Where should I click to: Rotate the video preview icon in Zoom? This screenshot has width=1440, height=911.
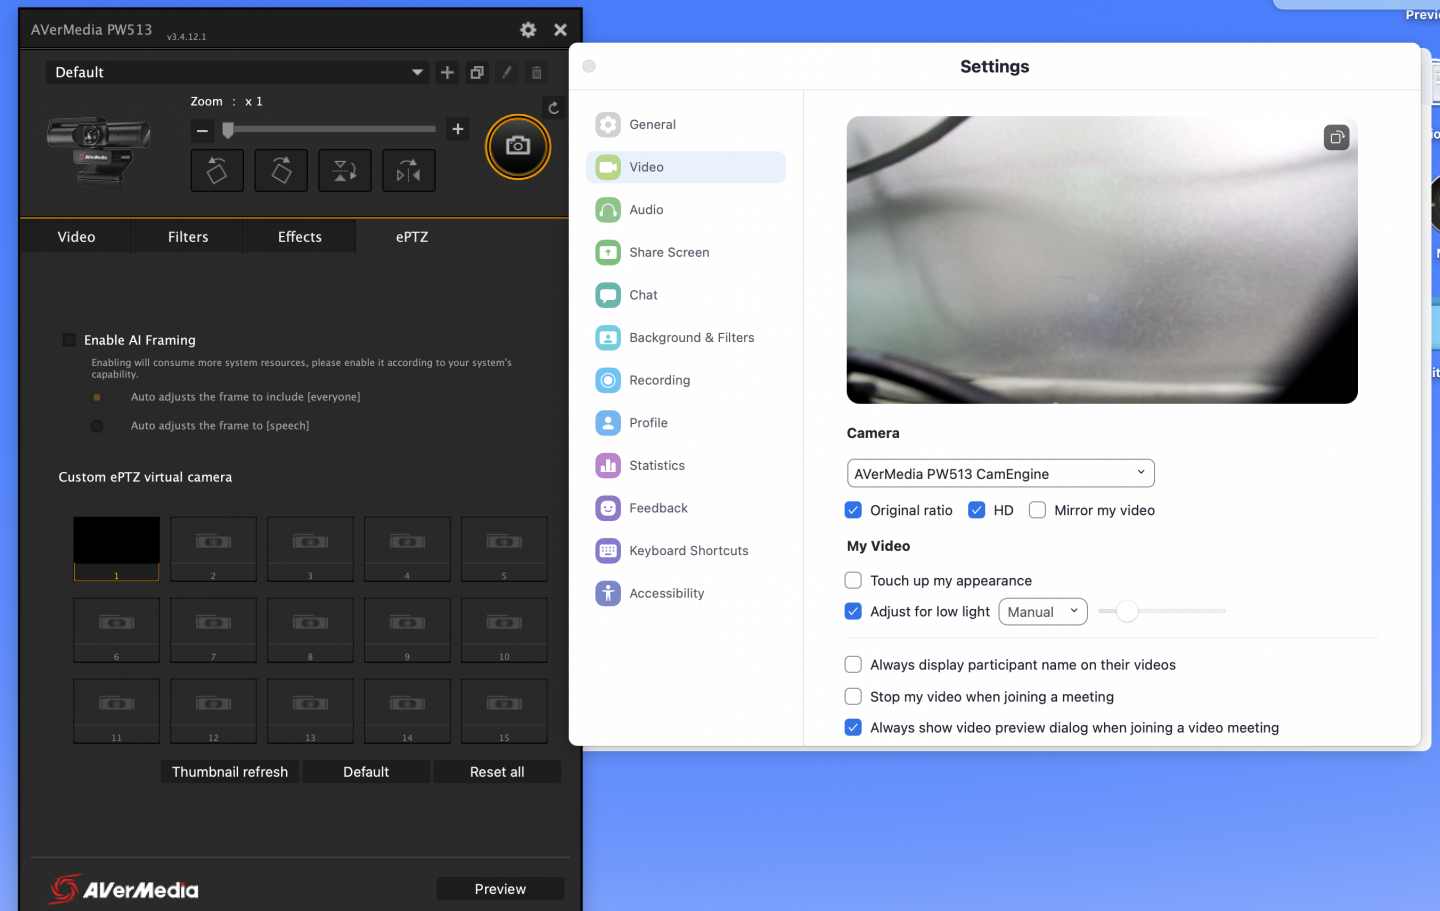pyautogui.click(x=1337, y=137)
